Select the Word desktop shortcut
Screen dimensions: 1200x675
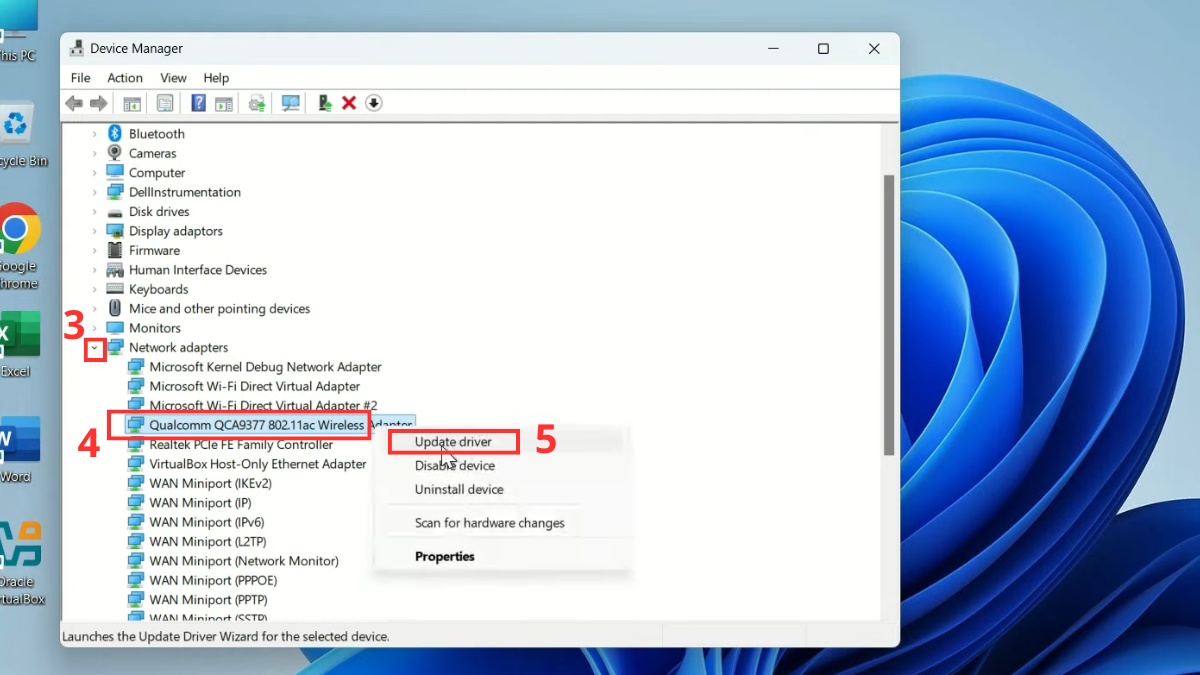18,450
